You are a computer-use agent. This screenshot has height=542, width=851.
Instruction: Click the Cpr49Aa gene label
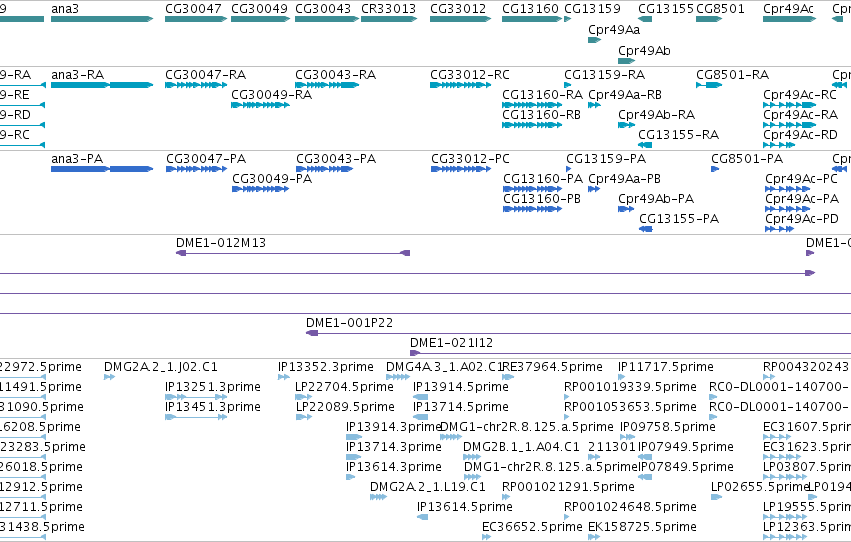coord(614,29)
